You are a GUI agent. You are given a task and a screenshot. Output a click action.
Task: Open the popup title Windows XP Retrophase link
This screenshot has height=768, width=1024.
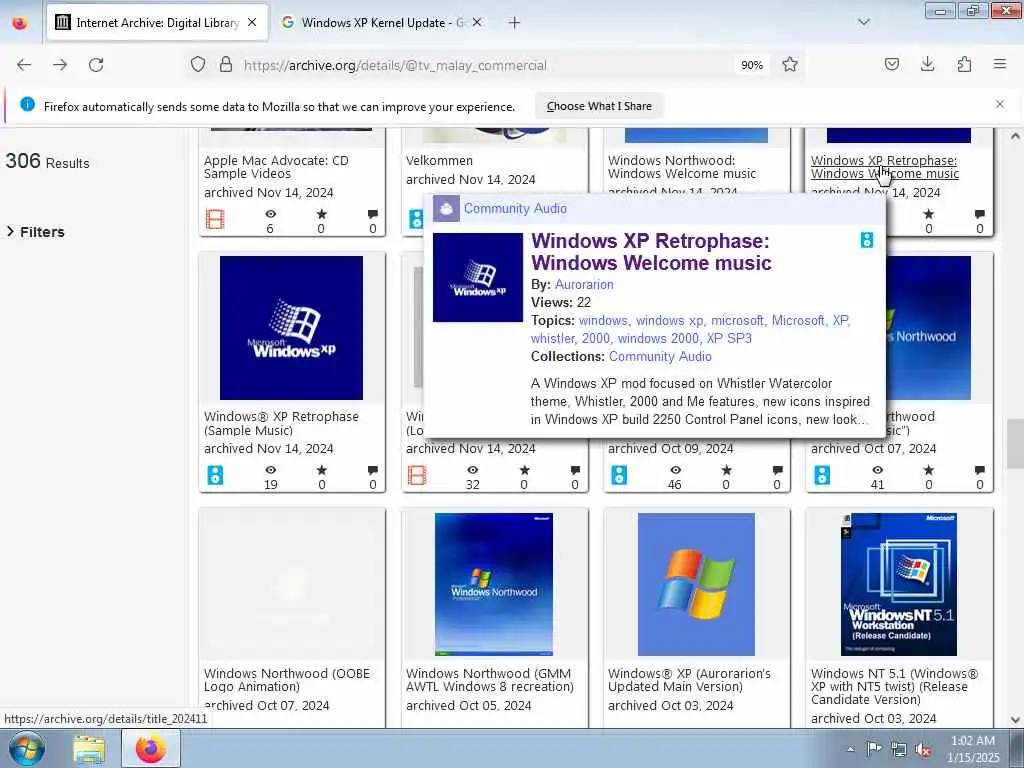[651, 251]
